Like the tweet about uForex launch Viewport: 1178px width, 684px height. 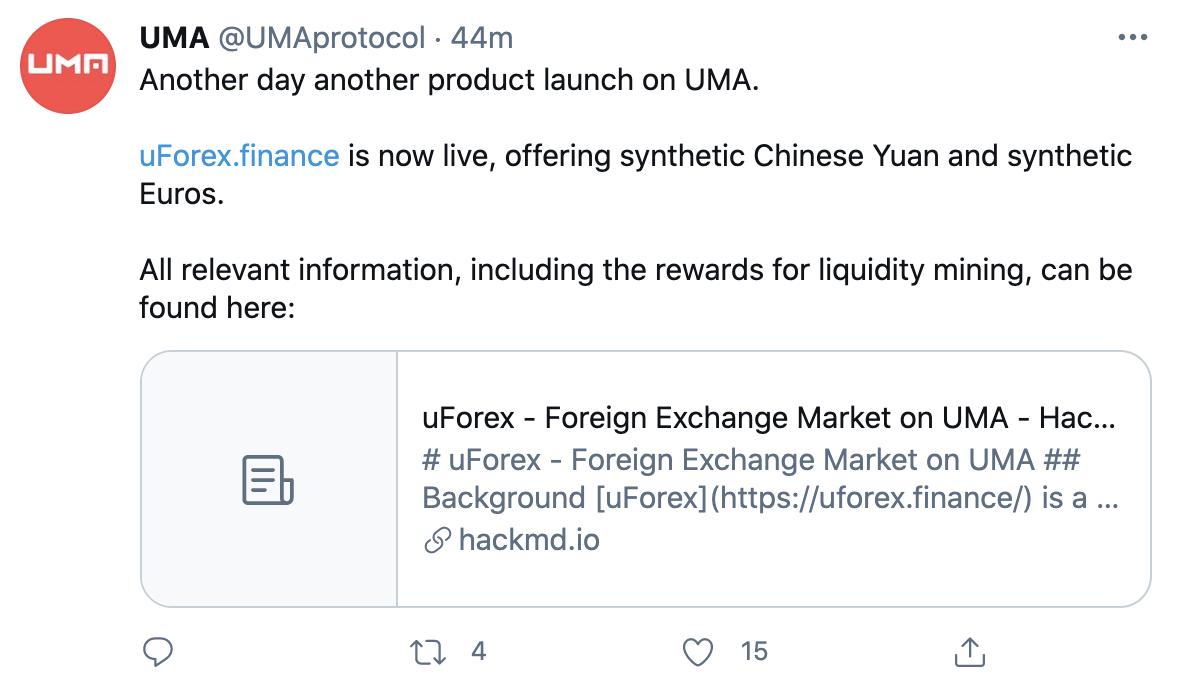(698, 652)
